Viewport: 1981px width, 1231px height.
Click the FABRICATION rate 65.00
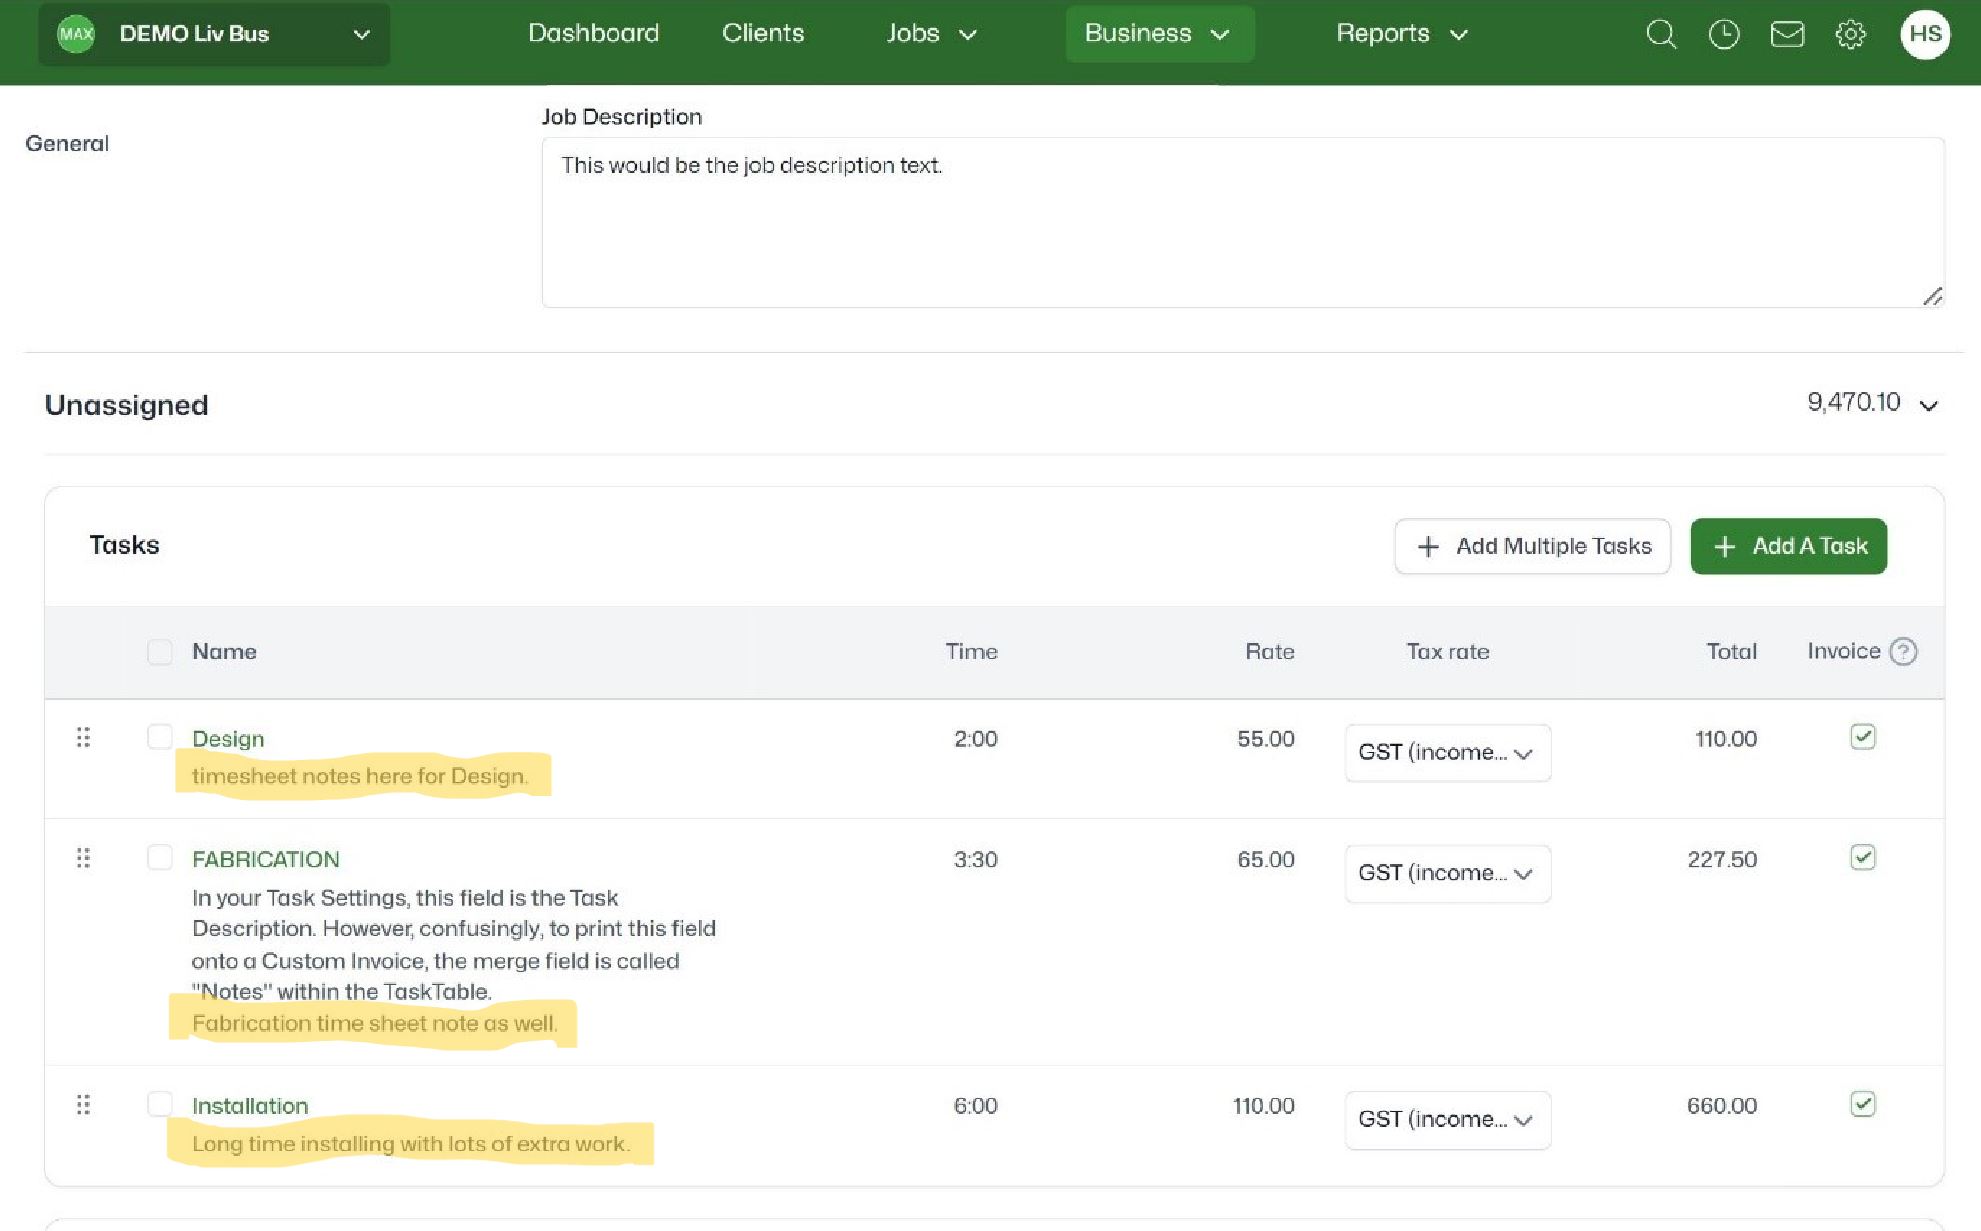pos(1265,860)
